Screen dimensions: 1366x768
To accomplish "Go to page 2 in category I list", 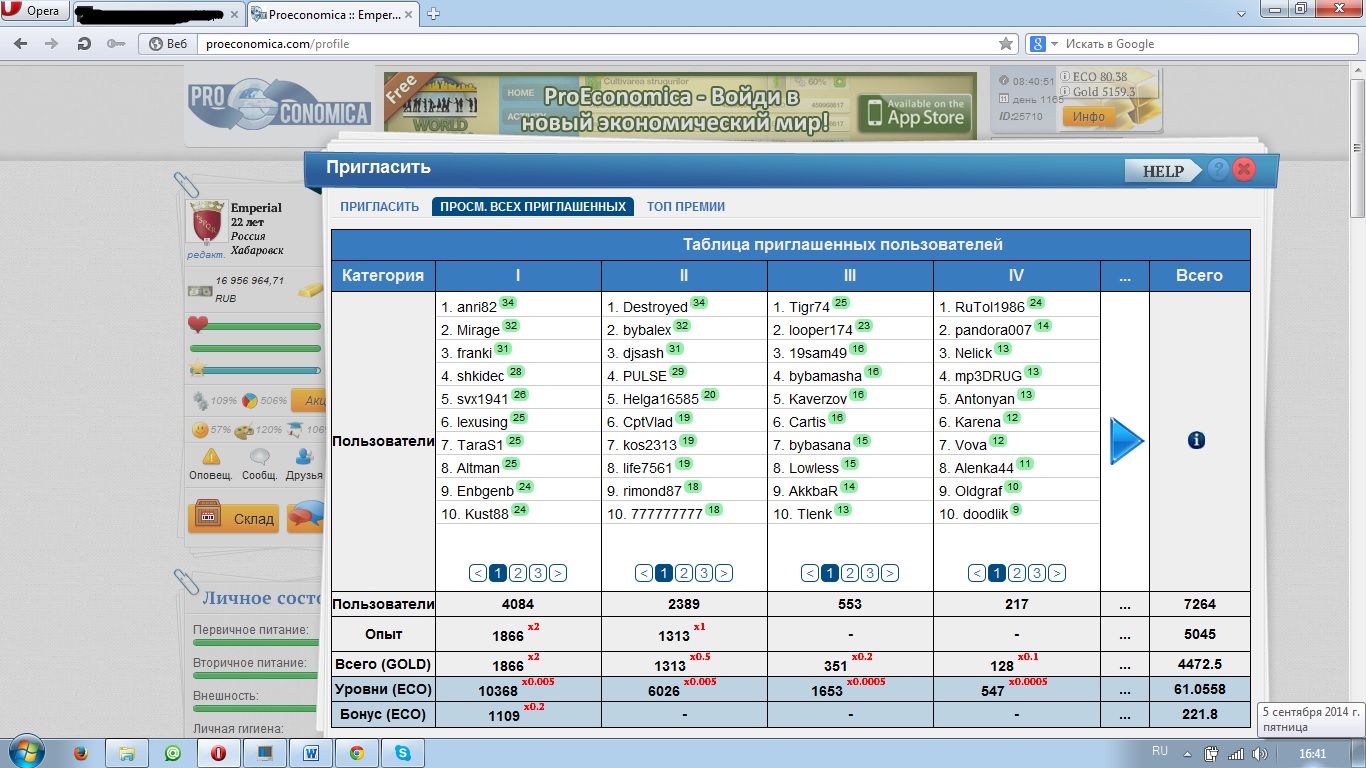I will pyautogui.click(x=517, y=573).
